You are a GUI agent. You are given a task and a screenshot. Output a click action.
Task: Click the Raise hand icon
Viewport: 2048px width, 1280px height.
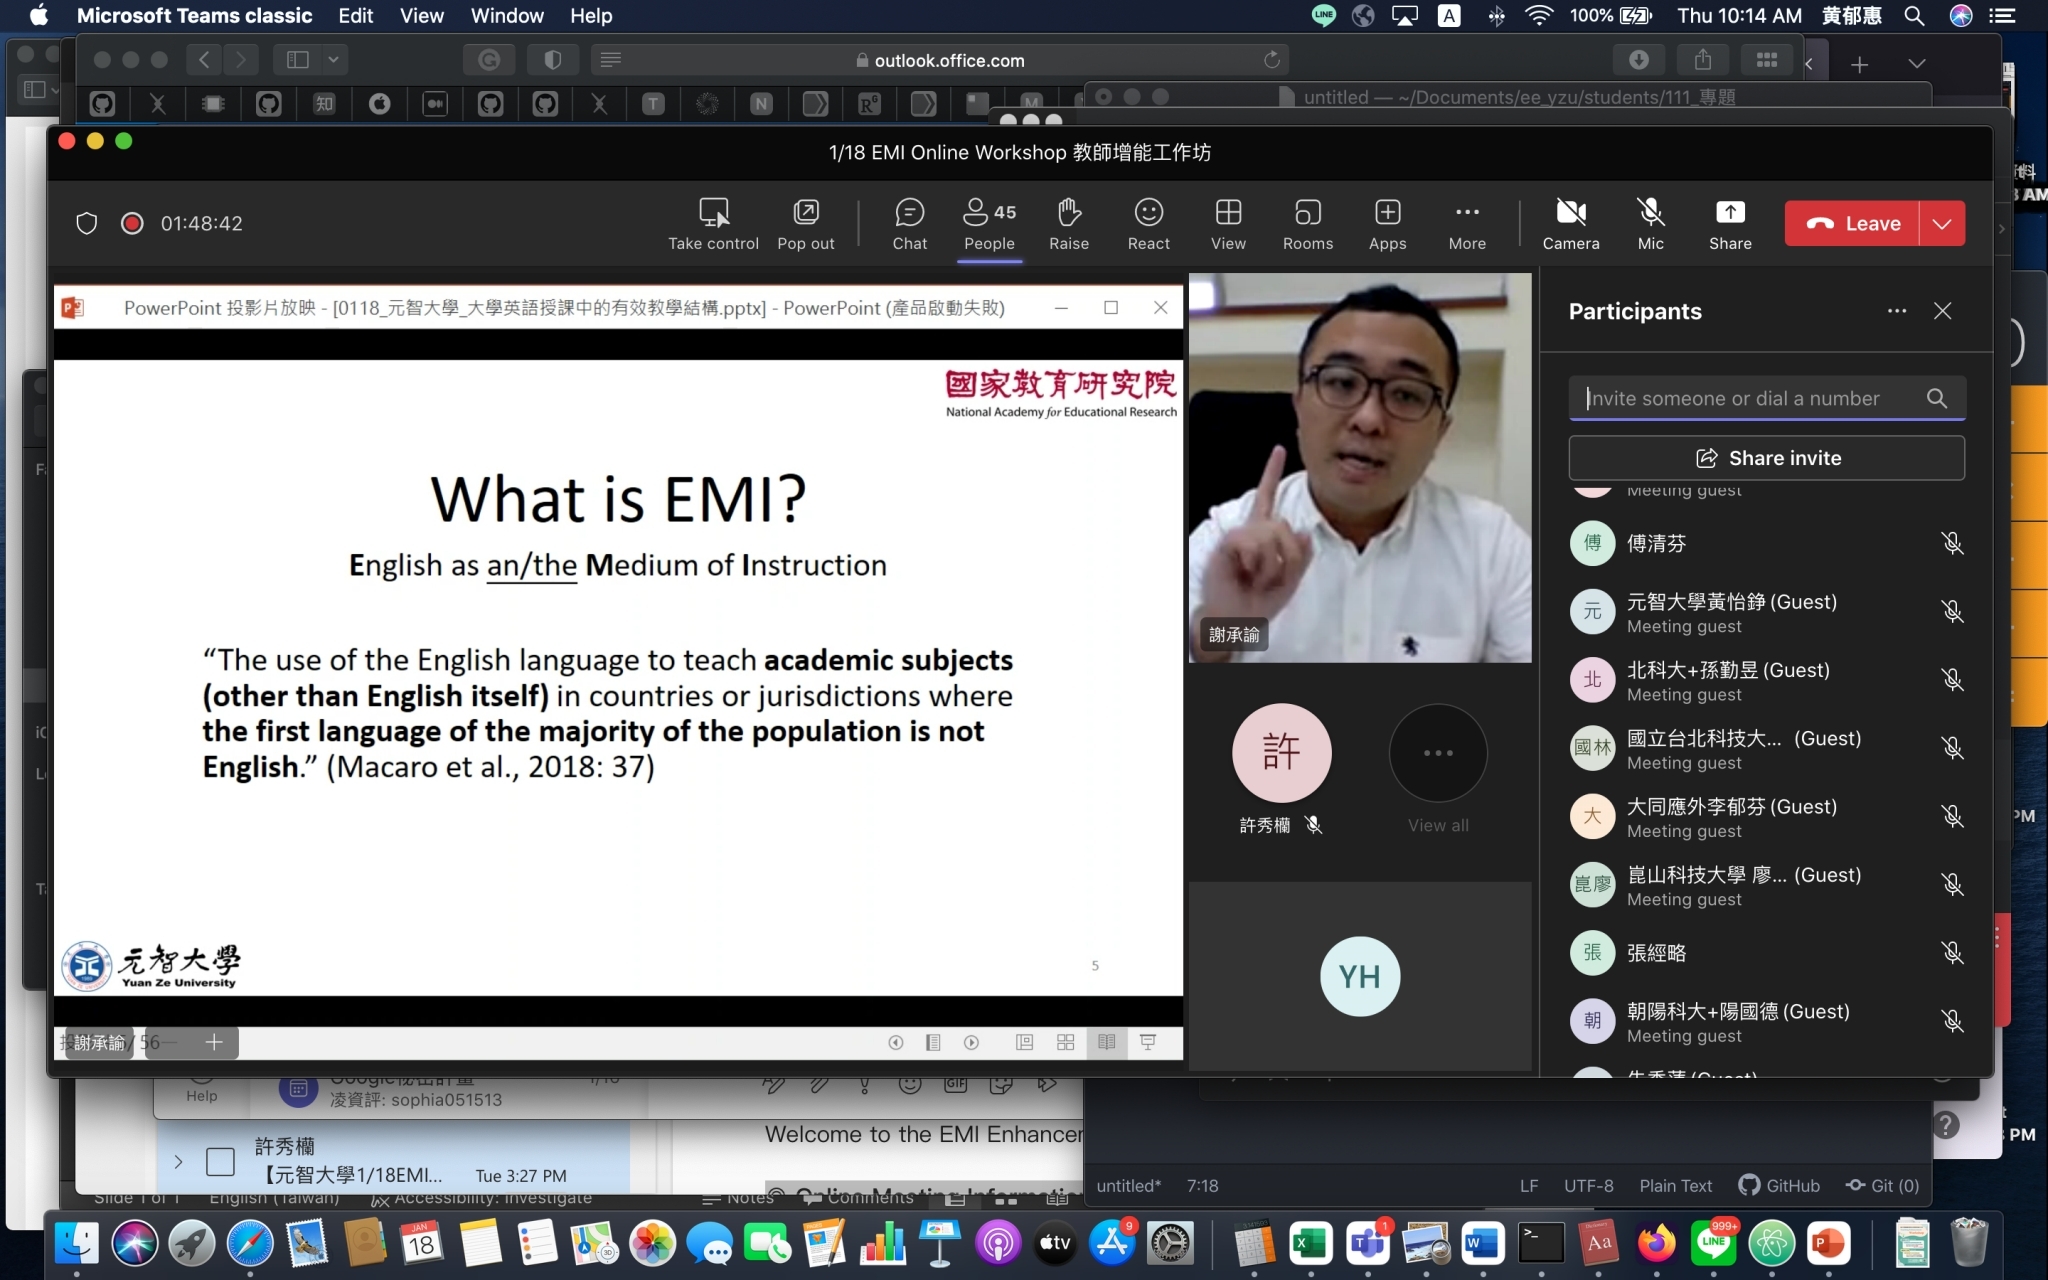click(1068, 224)
